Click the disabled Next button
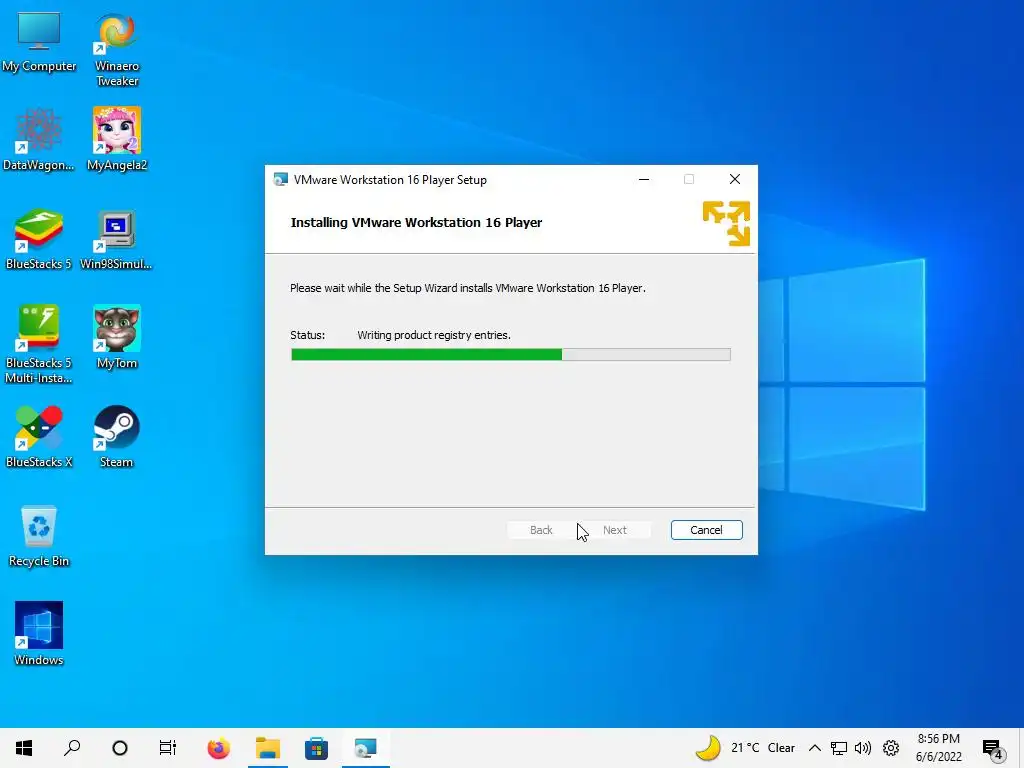The width and height of the screenshot is (1024, 768). coord(615,530)
